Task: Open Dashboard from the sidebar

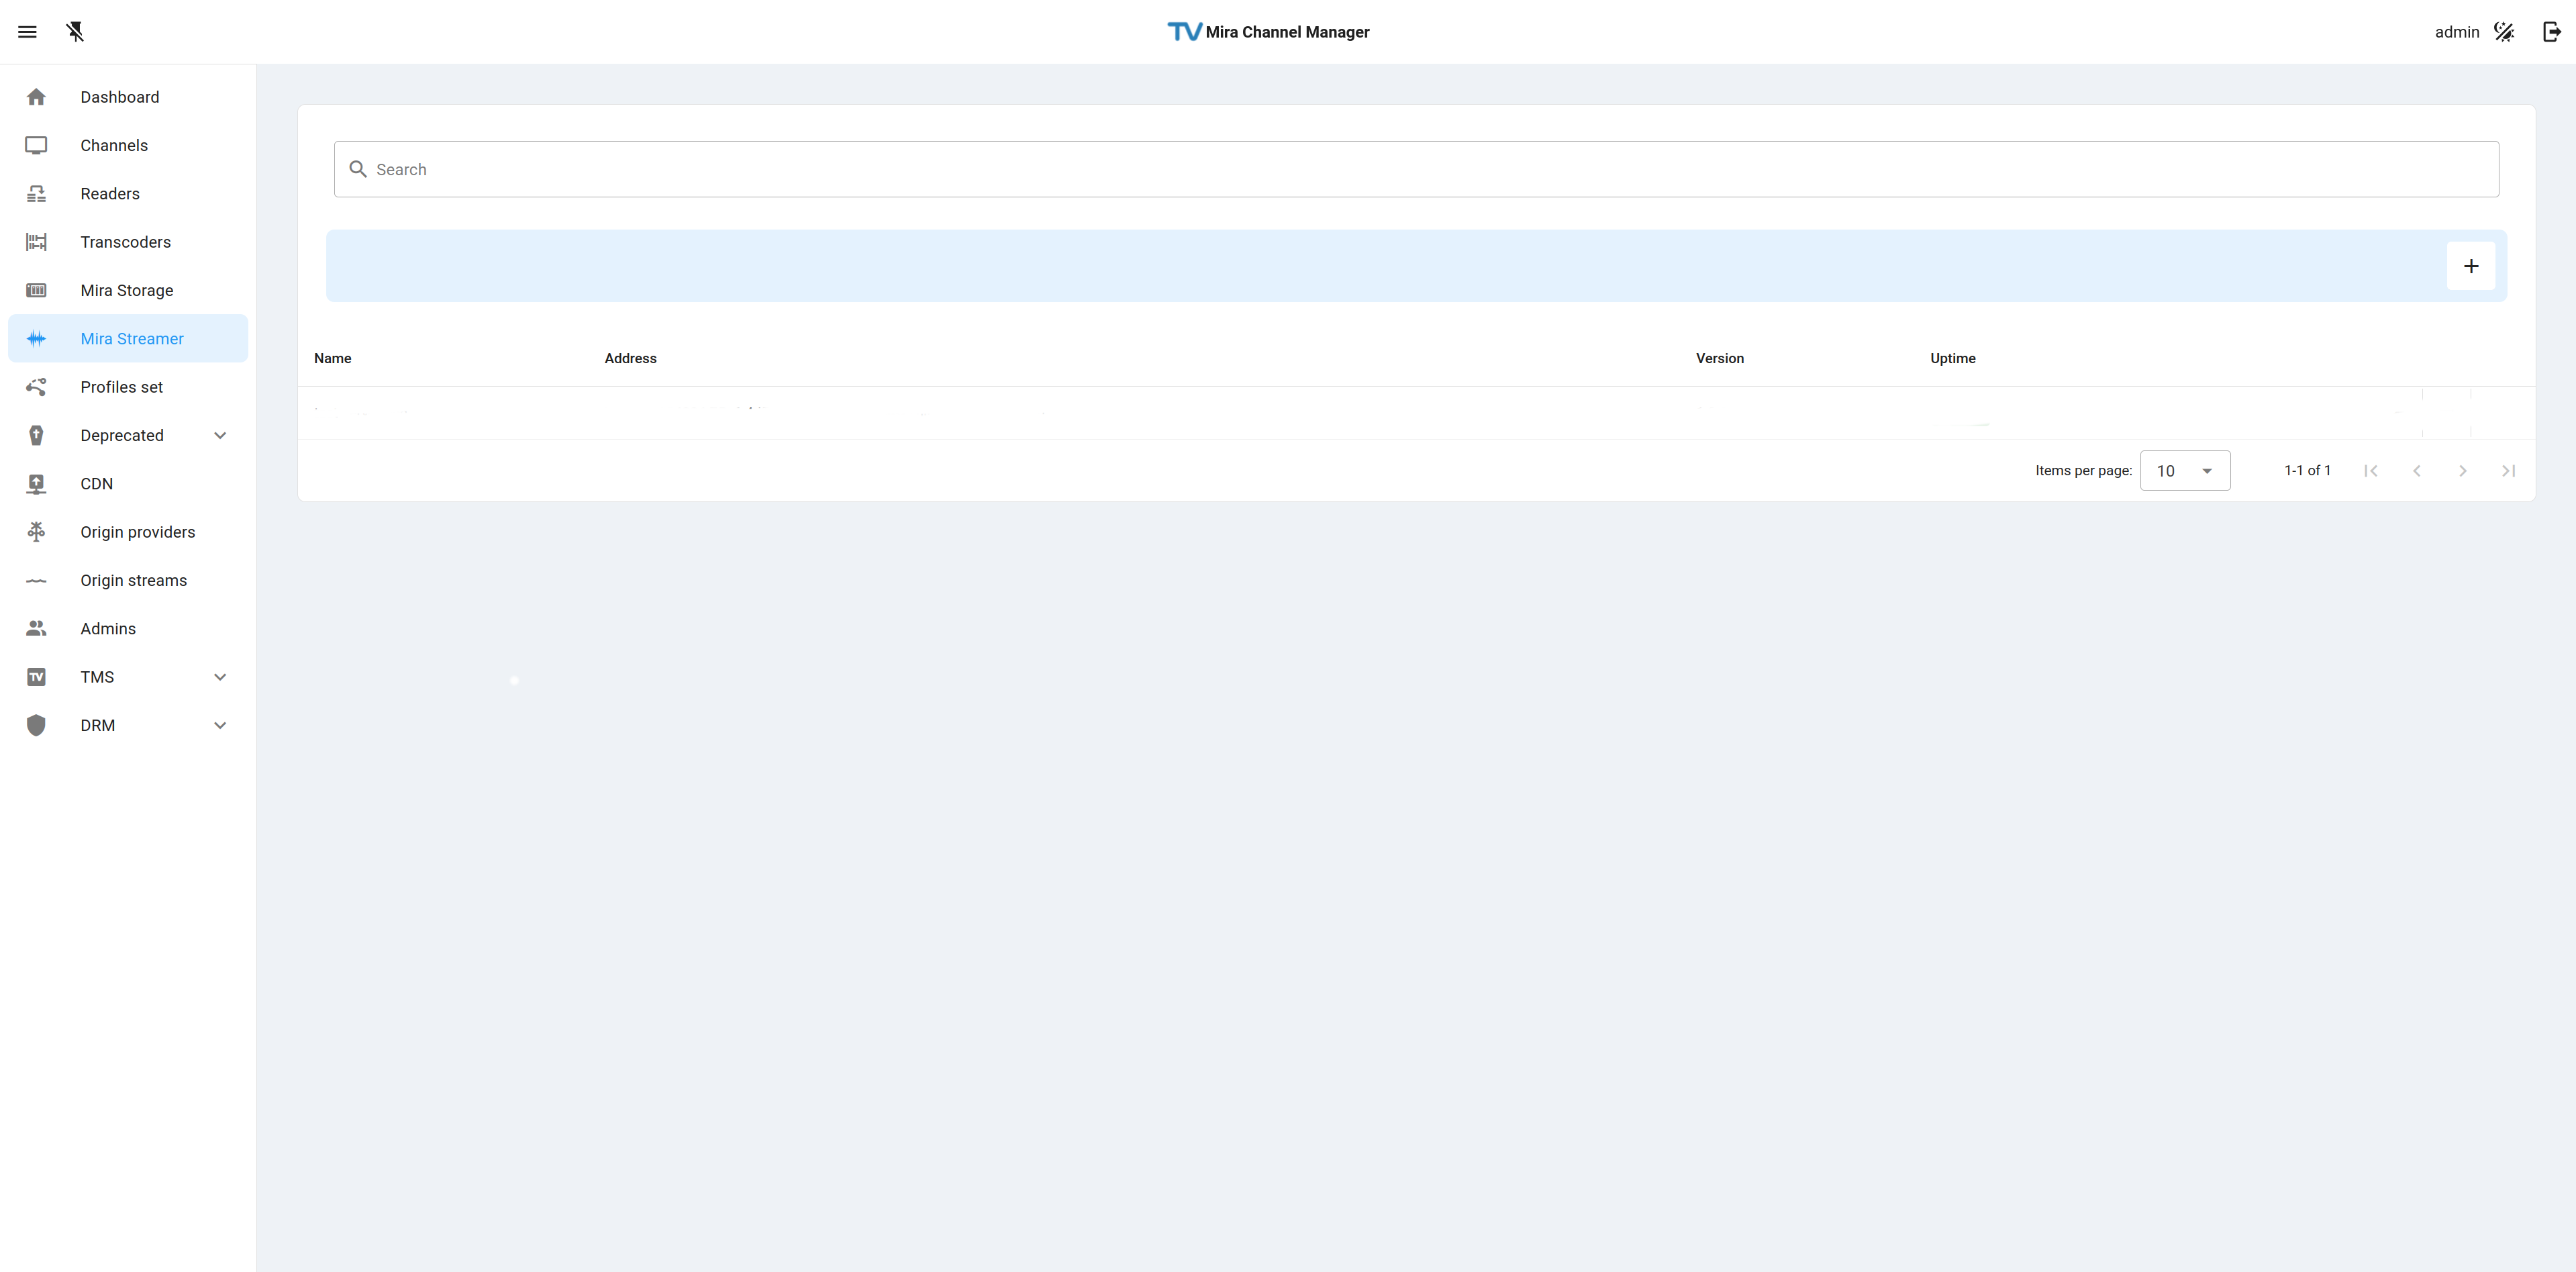Action: tap(119, 97)
